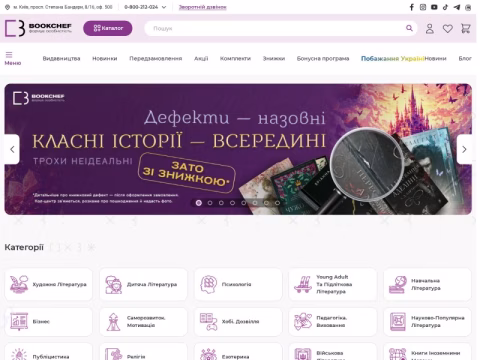Select the sixth banner slide dot

point(255,203)
